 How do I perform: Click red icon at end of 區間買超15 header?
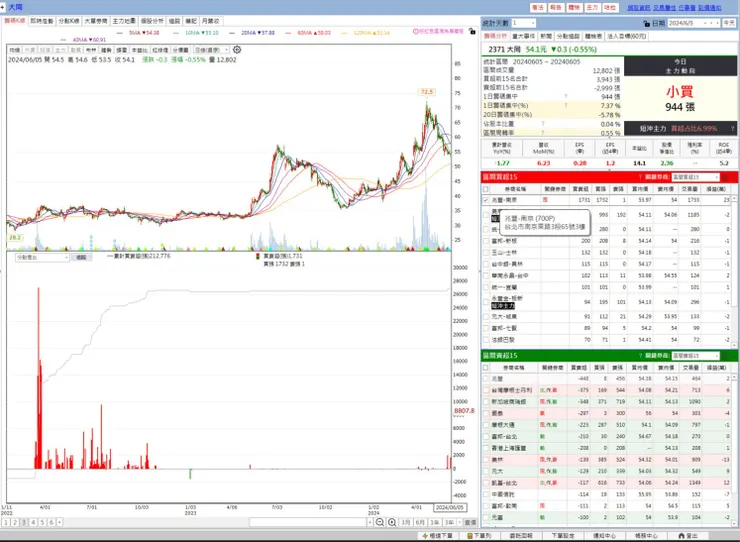point(725,177)
